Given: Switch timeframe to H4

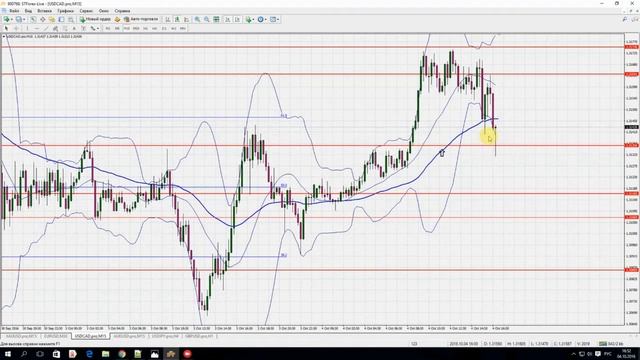Looking at the screenshot, I should pyautogui.click(x=155, y=29).
